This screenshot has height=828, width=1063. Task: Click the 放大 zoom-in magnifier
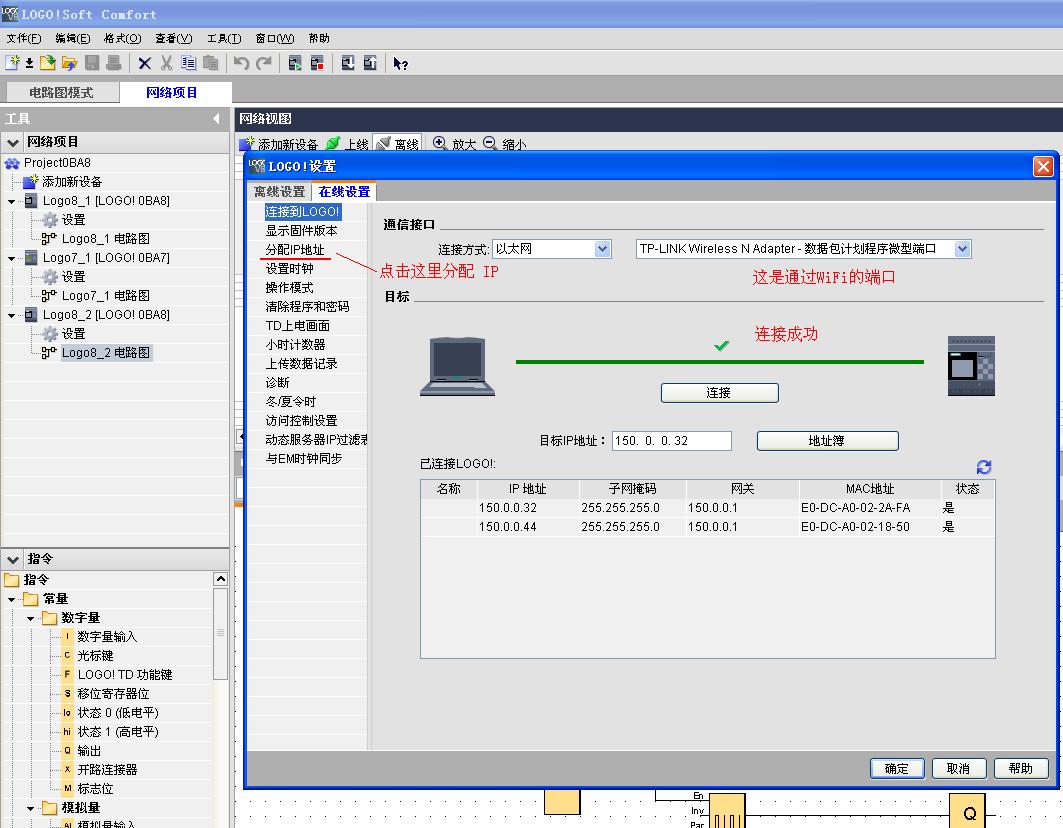click(440, 143)
